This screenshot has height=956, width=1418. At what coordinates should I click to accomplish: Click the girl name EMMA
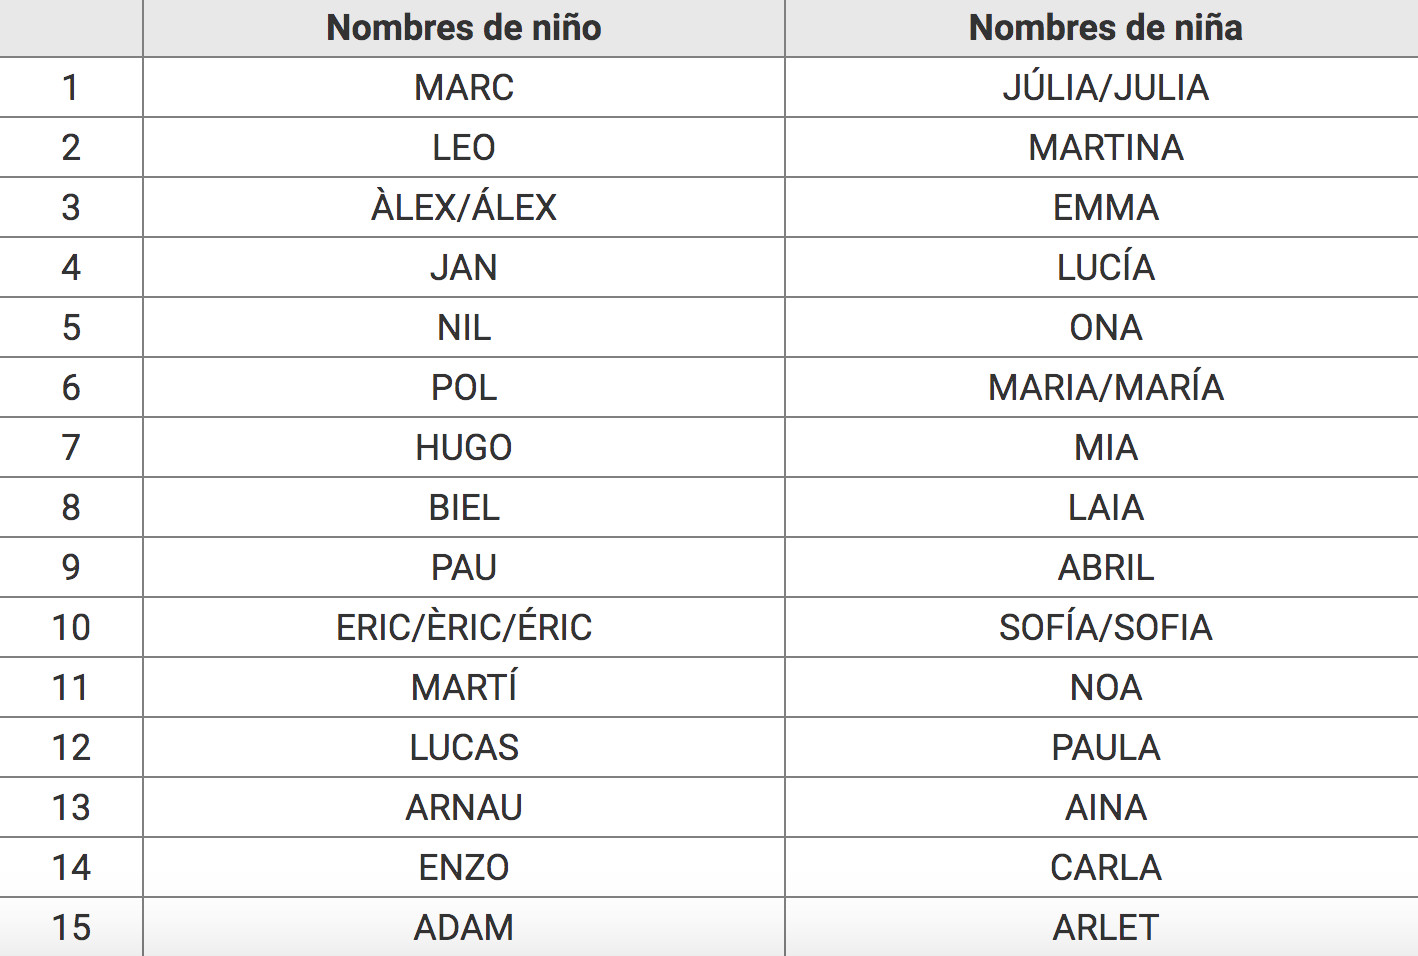(1105, 208)
